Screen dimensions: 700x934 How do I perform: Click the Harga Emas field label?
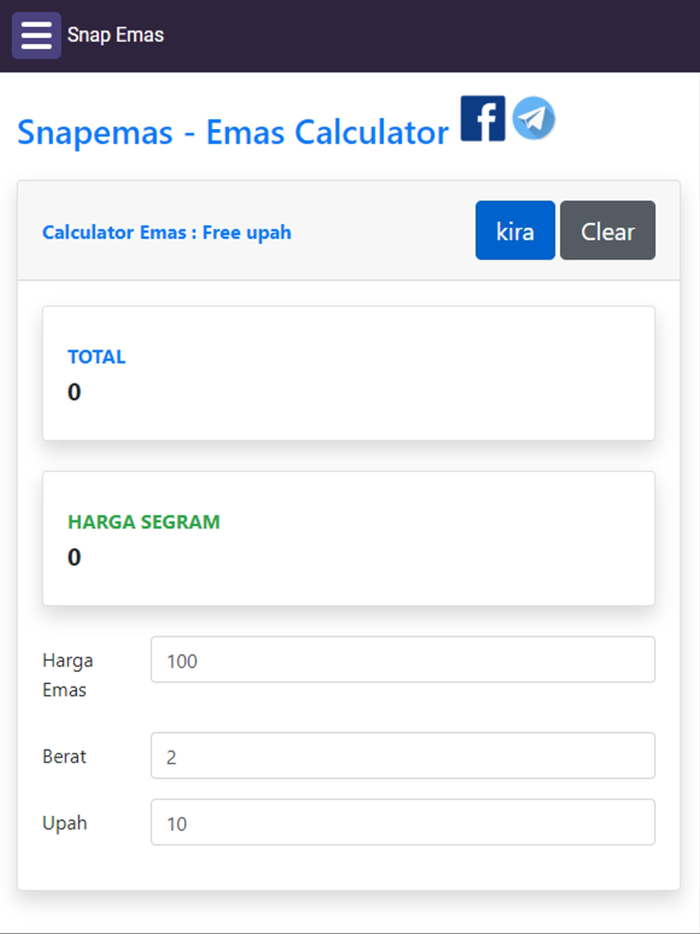coord(66,675)
